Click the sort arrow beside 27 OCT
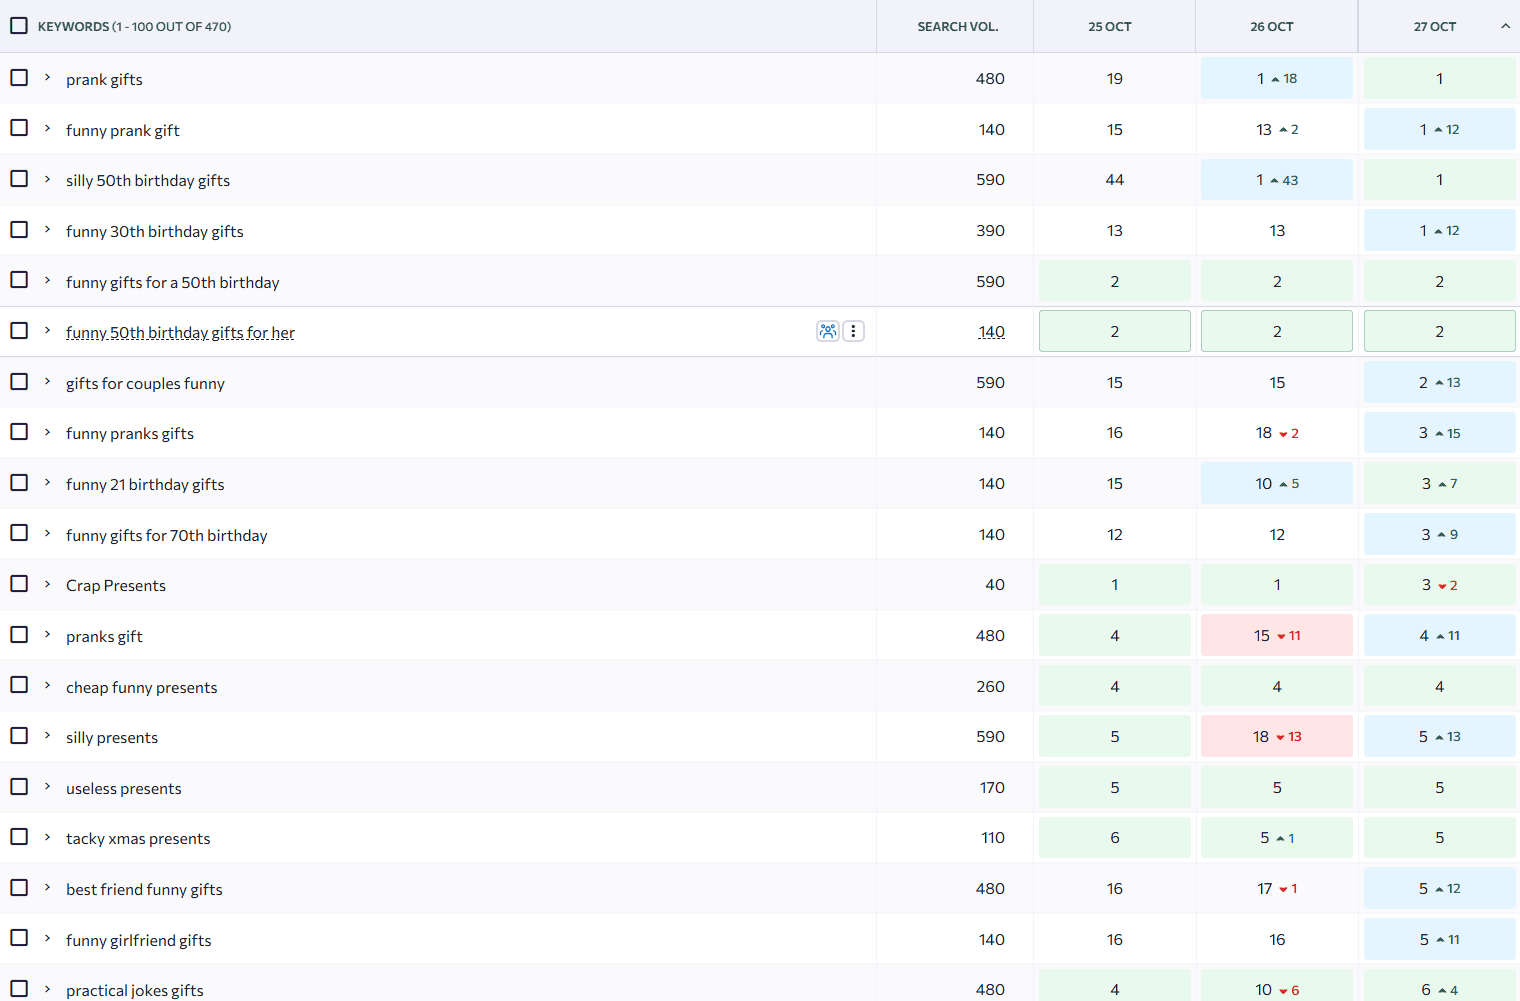The image size is (1520, 1001). [x=1505, y=26]
